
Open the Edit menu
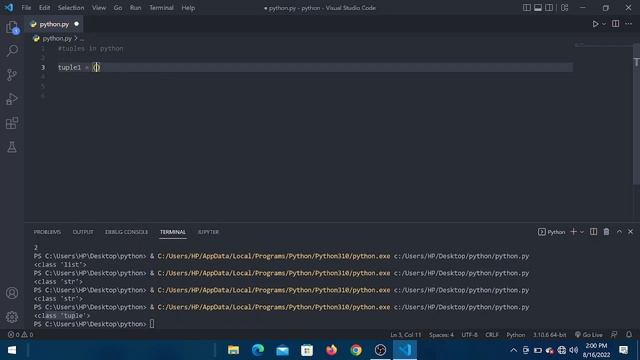click(x=44, y=8)
